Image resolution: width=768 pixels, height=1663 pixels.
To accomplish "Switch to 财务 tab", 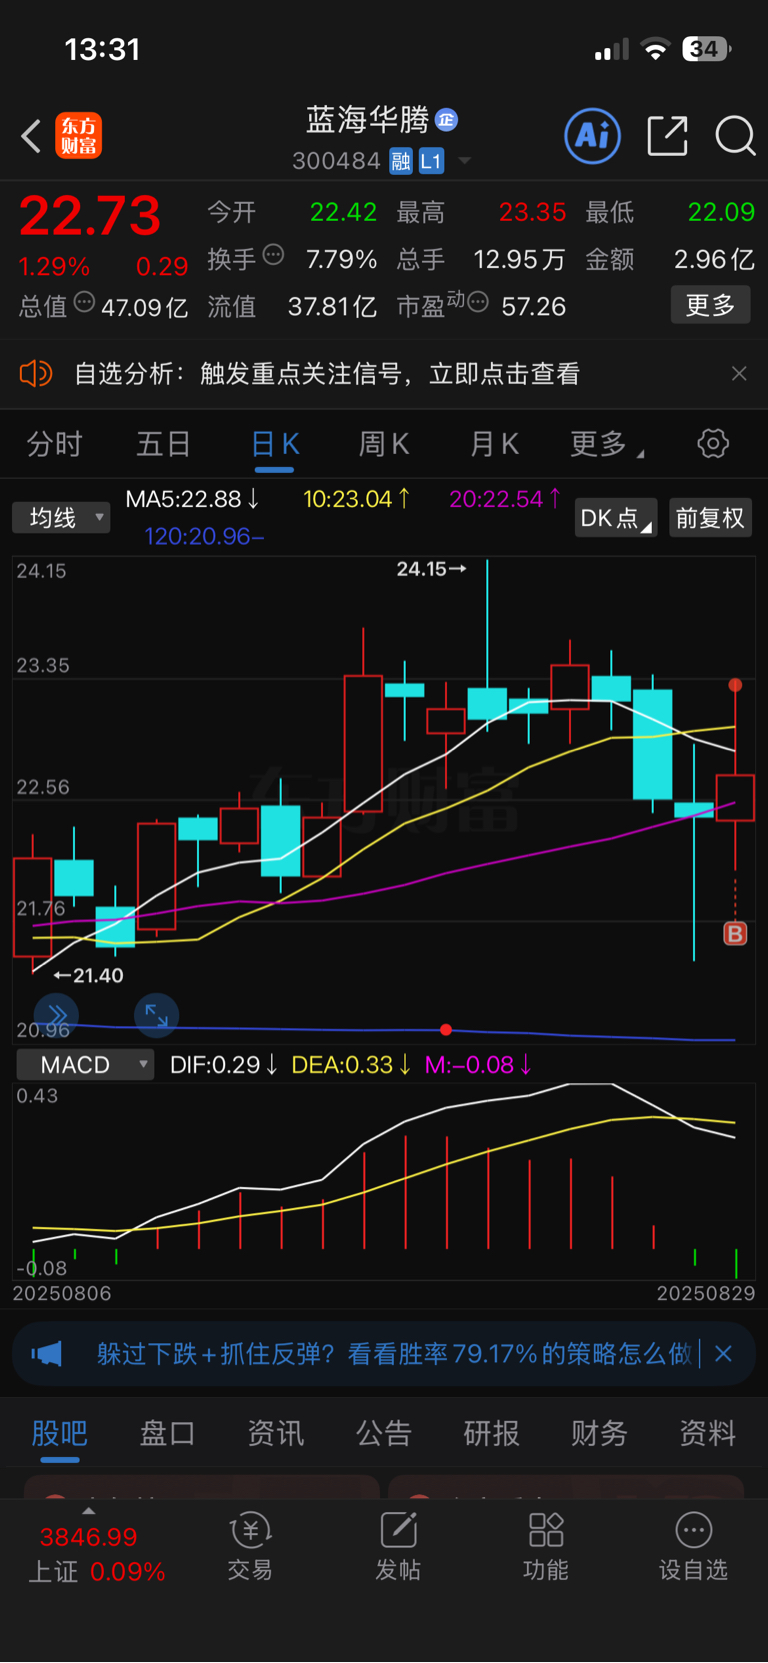I will pyautogui.click(x=600, y=1433).
